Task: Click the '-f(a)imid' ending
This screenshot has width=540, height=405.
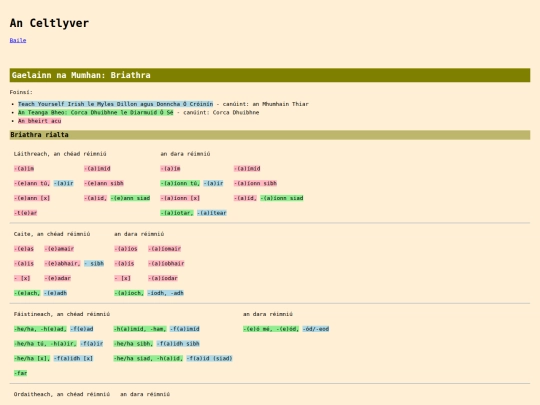Action: 185,329
